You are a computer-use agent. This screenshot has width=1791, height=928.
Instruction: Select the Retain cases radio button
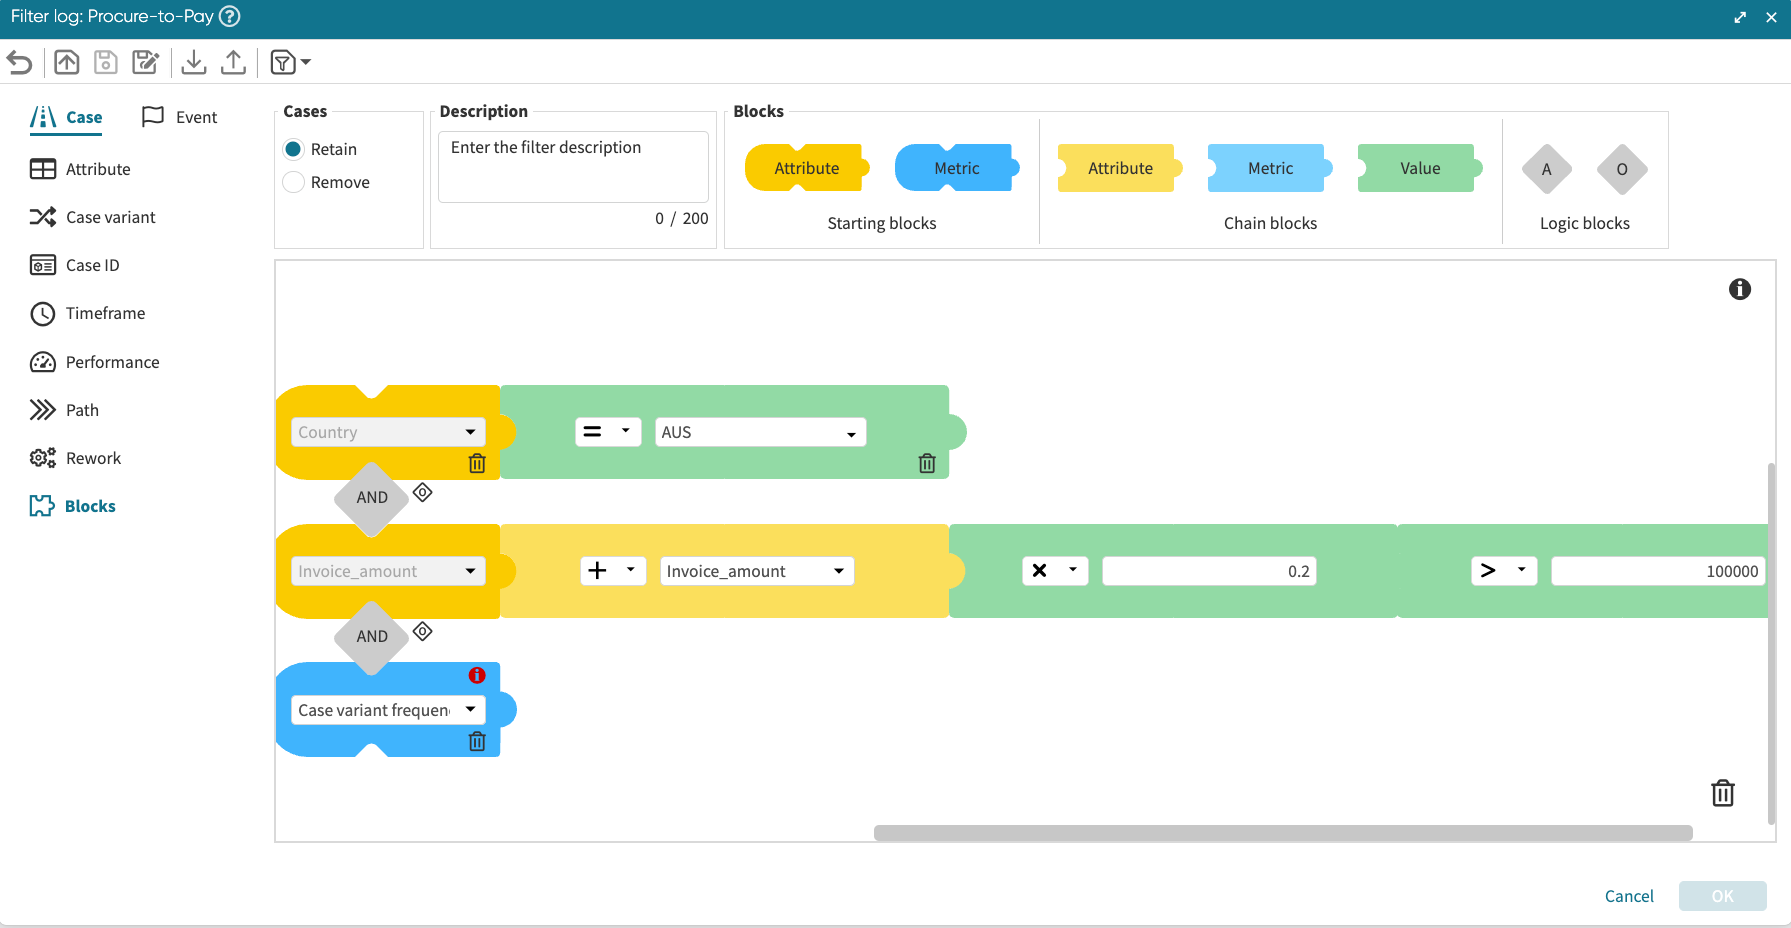point(294,149)
